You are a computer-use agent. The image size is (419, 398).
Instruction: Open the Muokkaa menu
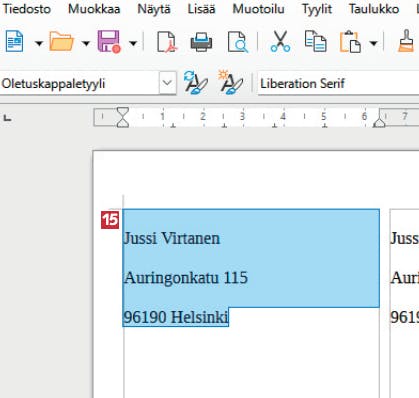pos(94,9)
